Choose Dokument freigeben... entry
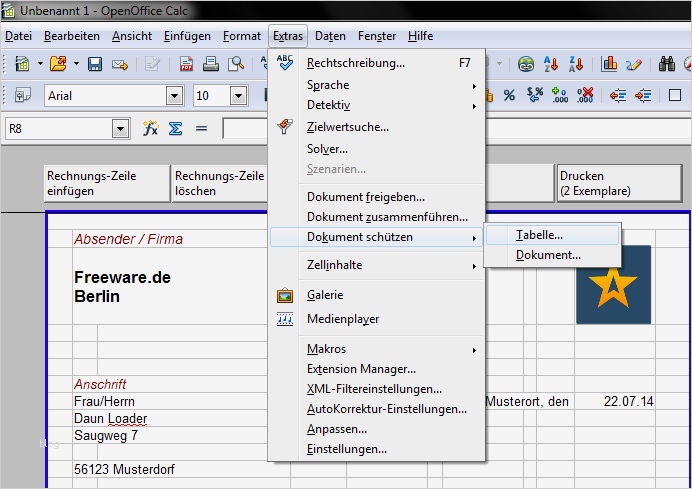 point(377,197)
